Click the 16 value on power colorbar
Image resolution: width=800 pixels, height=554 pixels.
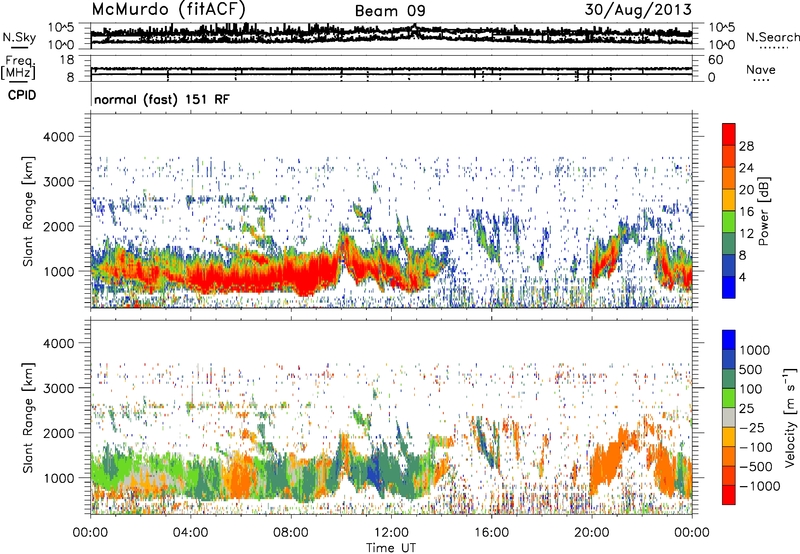click(746, 212)
